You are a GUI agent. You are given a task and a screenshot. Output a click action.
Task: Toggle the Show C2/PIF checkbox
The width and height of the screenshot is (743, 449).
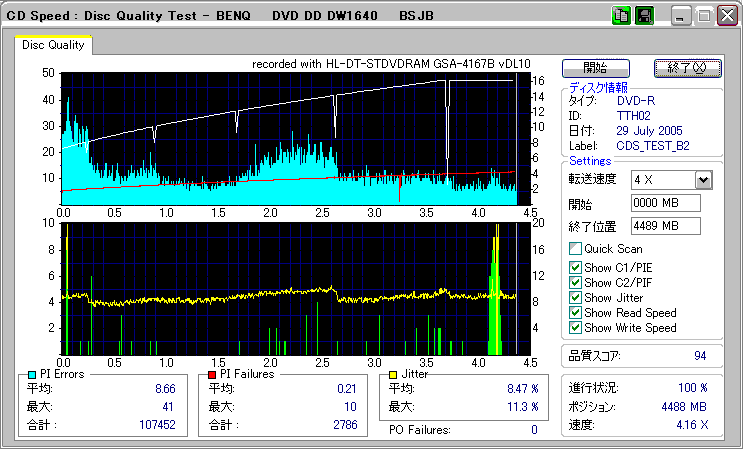click(575, 283)
